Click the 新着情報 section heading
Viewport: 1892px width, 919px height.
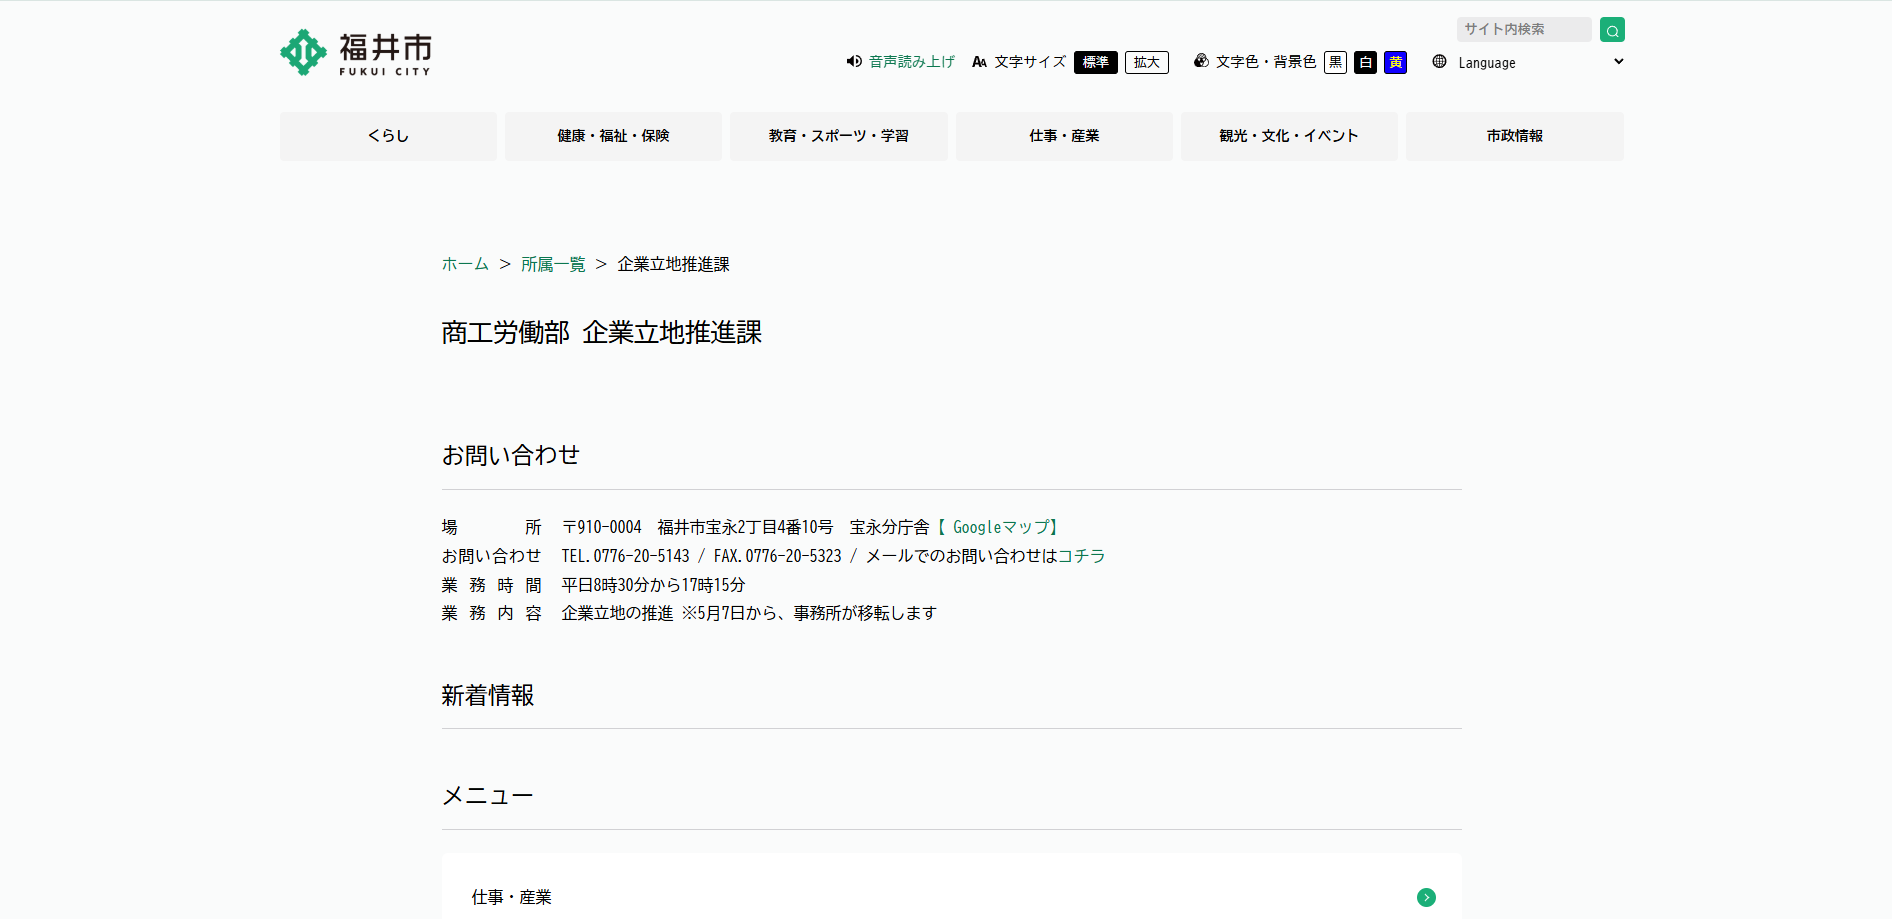click(488, 695)
